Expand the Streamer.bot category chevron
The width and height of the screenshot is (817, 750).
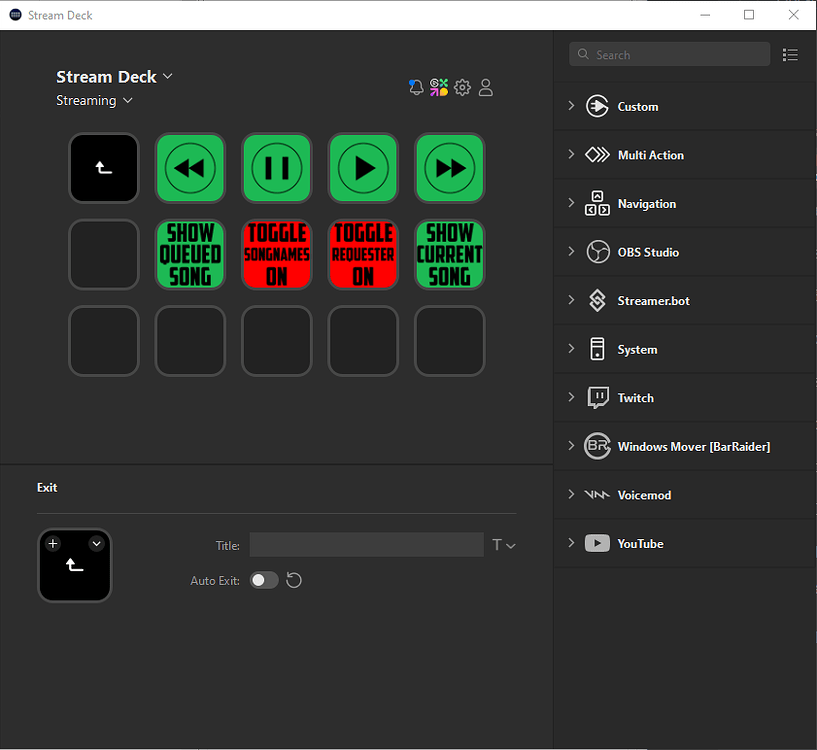point(571,300)
